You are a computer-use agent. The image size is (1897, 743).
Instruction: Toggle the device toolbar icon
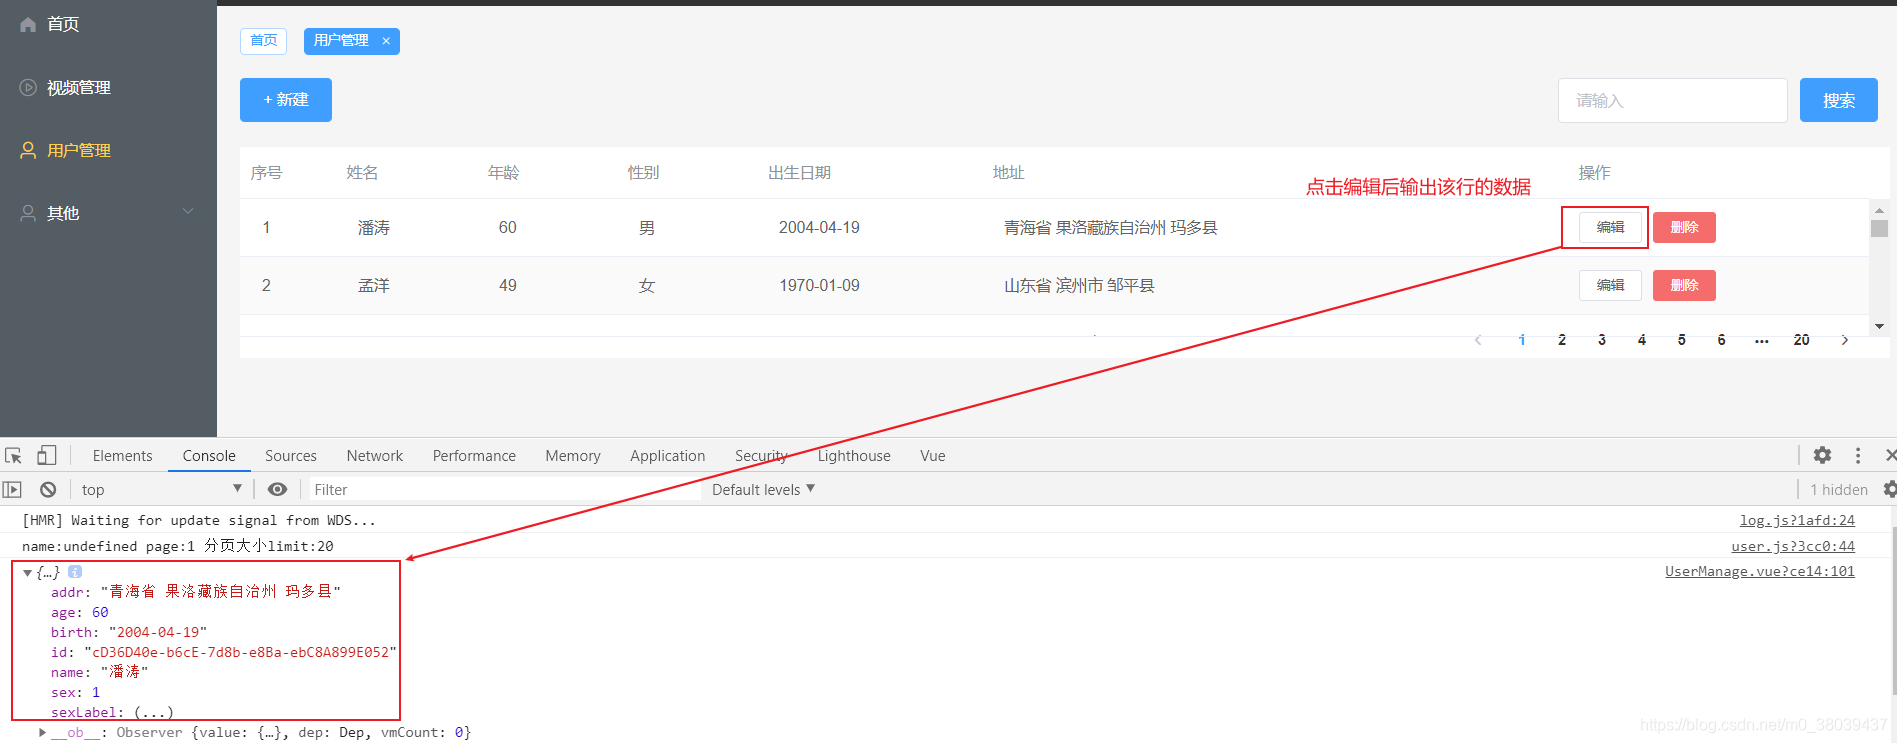click(46, 456)
